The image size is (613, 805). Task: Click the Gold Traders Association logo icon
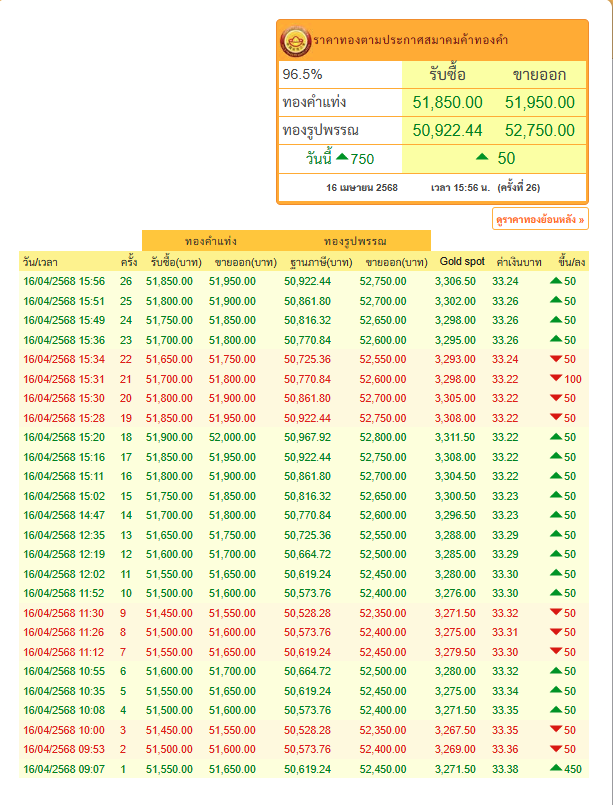[x=296, y=41]
